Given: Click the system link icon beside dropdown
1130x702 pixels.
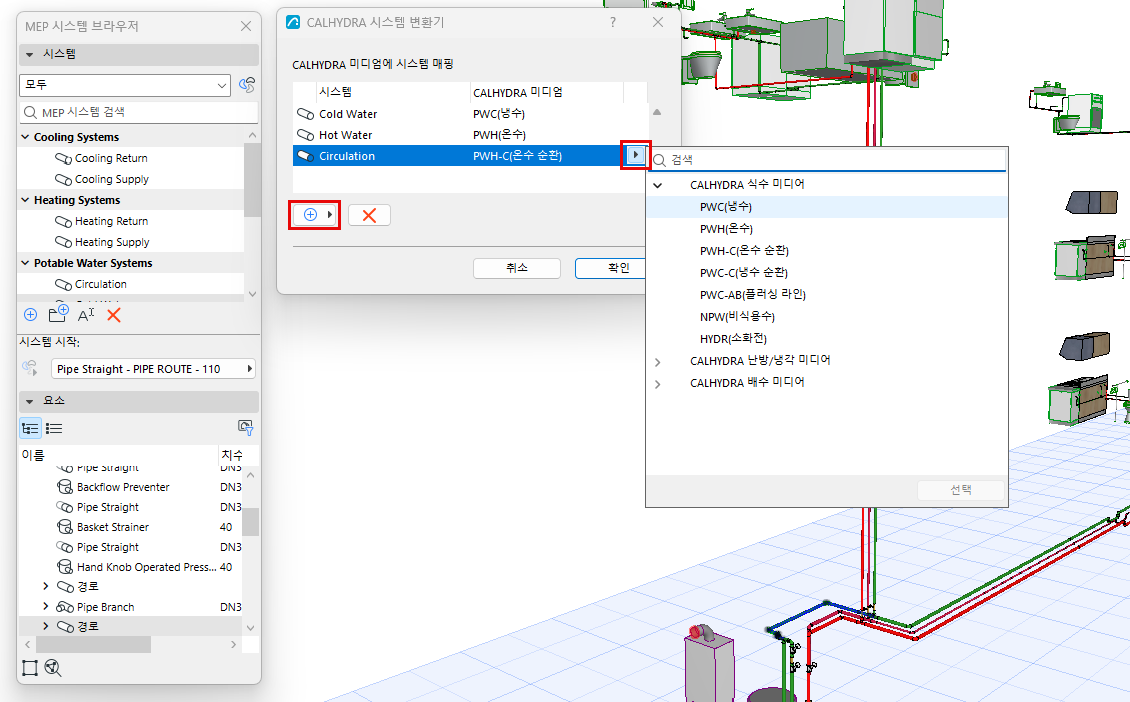Looking at the screenshot, I should tap(246, 85).
